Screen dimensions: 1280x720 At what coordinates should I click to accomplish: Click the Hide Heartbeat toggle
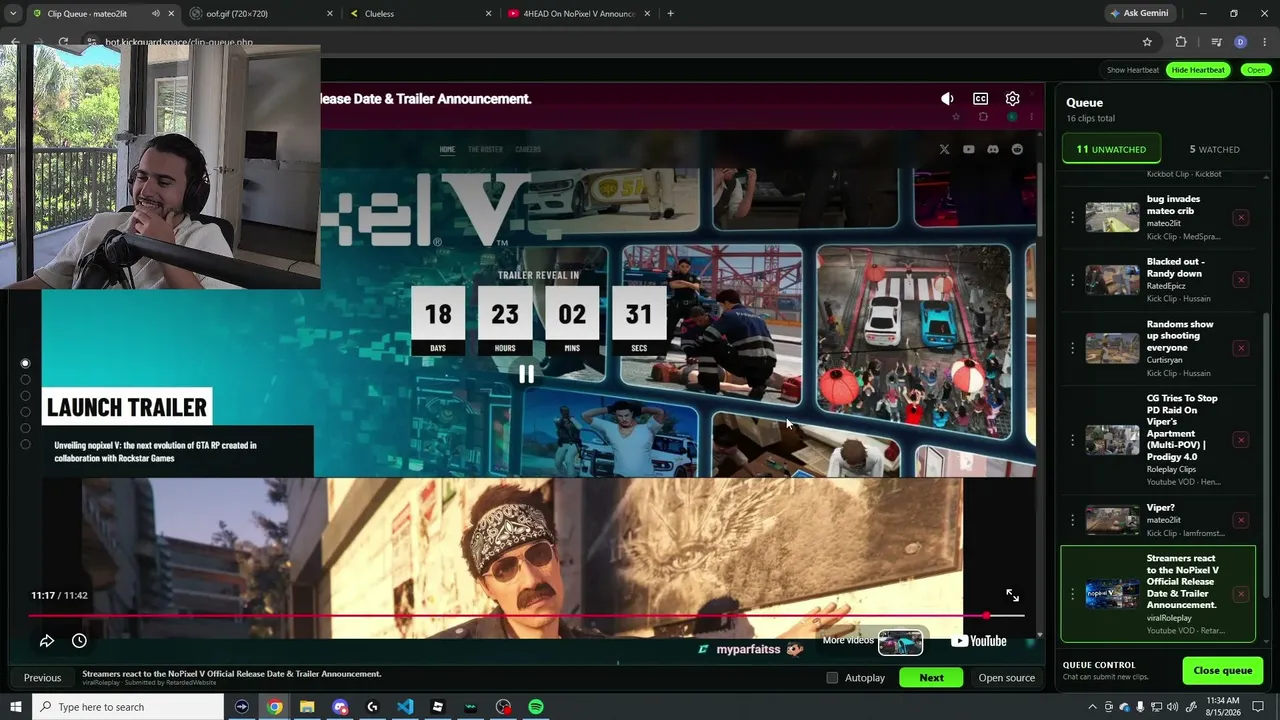click(x=1198, y=70)
